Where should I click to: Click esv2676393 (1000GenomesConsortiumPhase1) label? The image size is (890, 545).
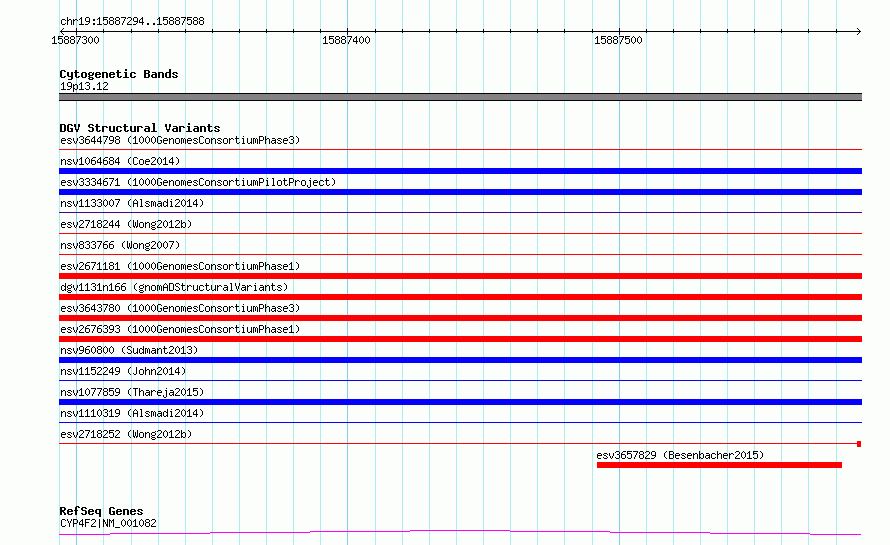[180, 329]
